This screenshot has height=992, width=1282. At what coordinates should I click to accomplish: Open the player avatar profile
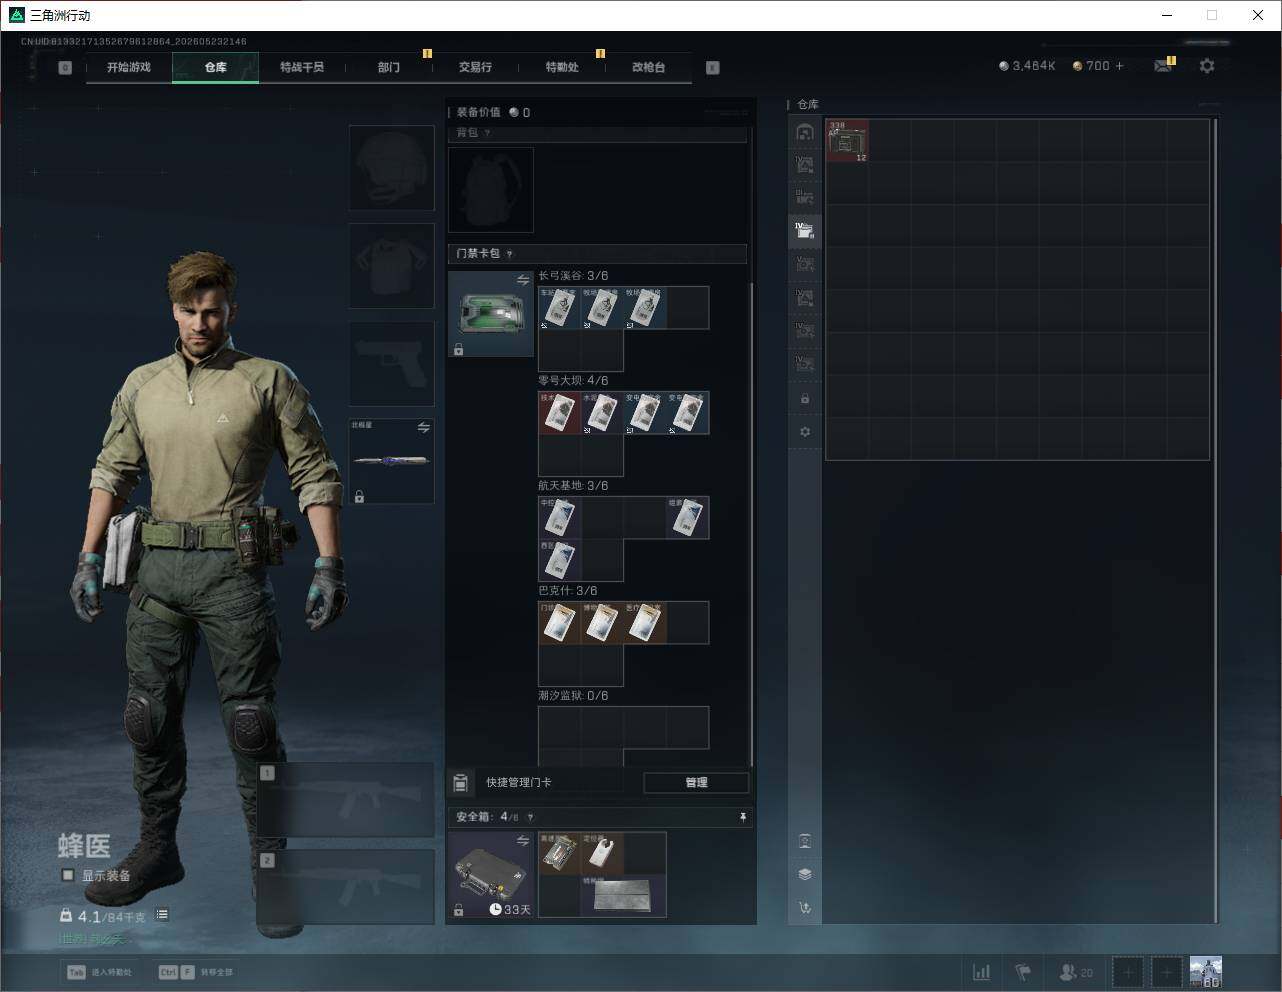1206,972
